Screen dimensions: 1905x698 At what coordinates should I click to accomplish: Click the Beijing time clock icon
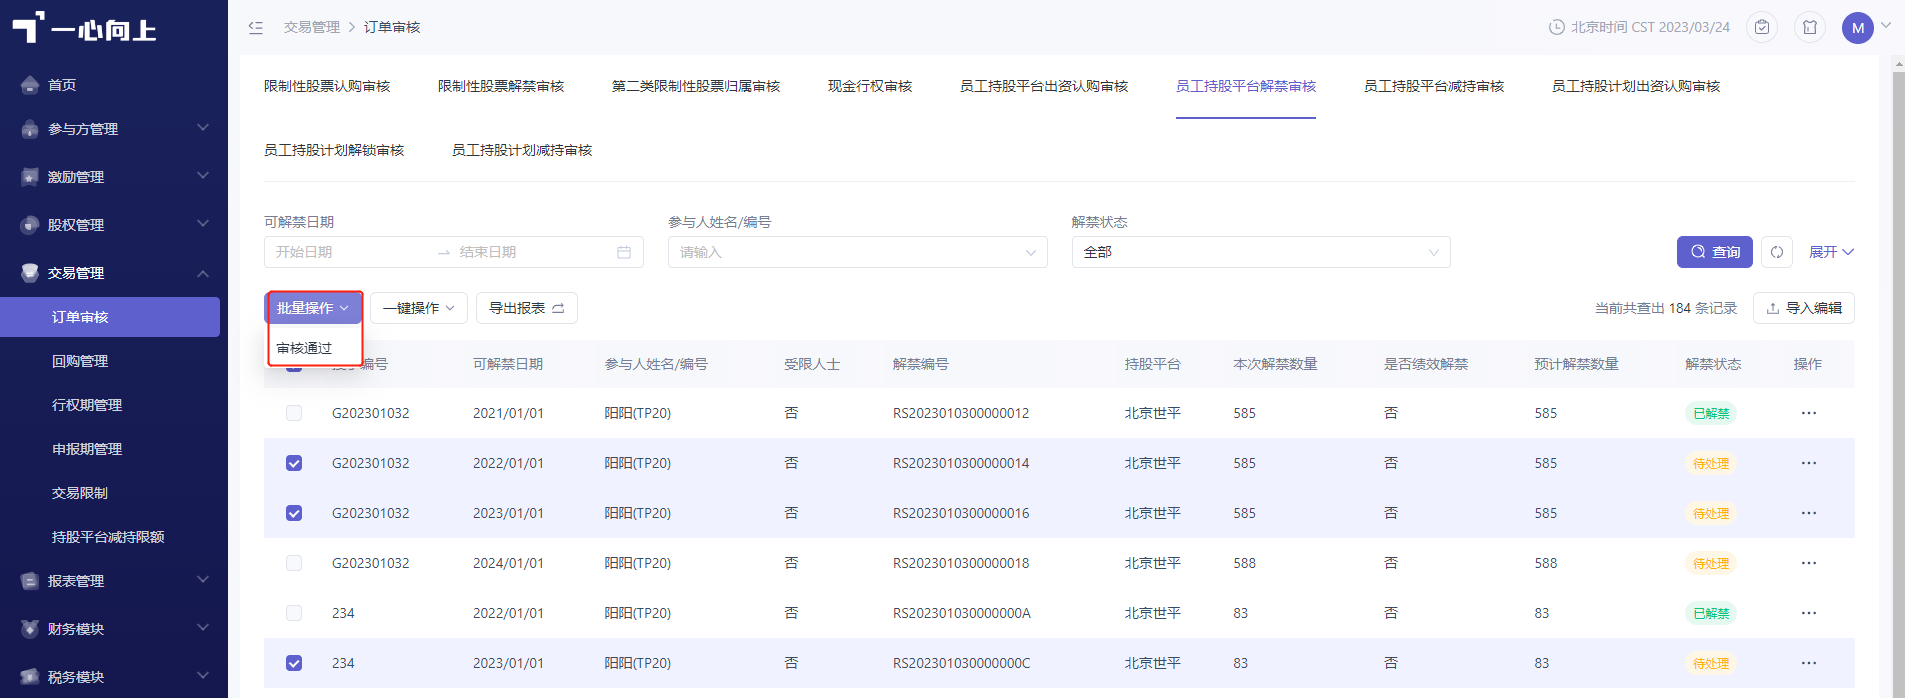coord(1557,27)
